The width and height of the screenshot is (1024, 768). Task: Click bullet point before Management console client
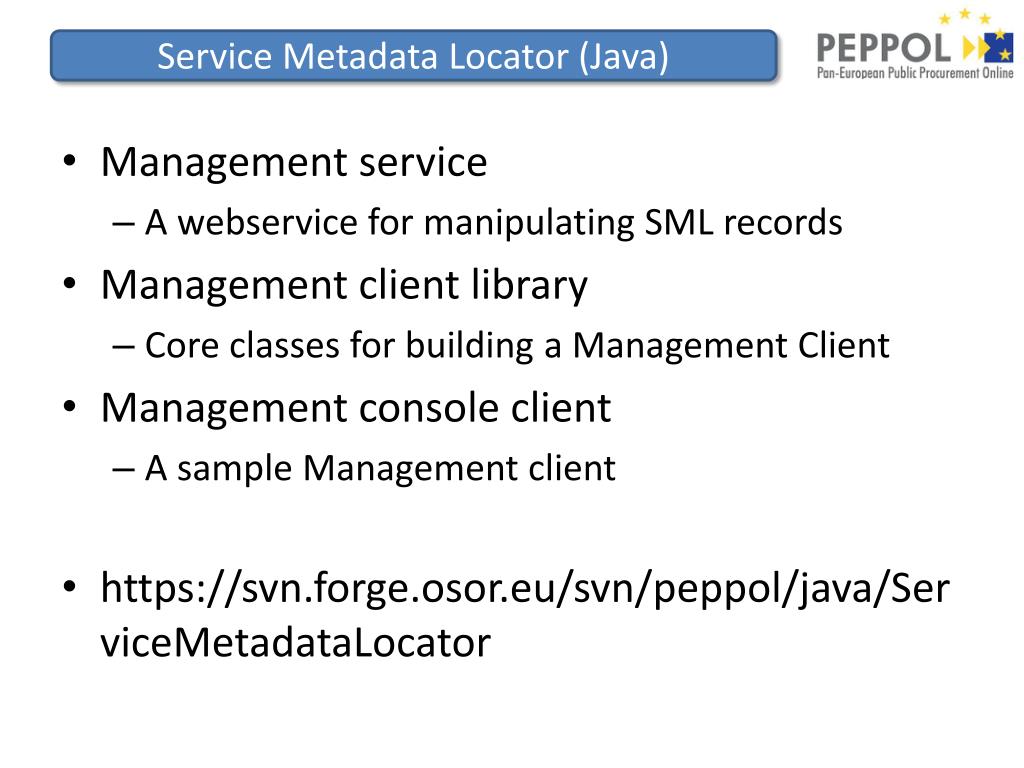point(70,407)
